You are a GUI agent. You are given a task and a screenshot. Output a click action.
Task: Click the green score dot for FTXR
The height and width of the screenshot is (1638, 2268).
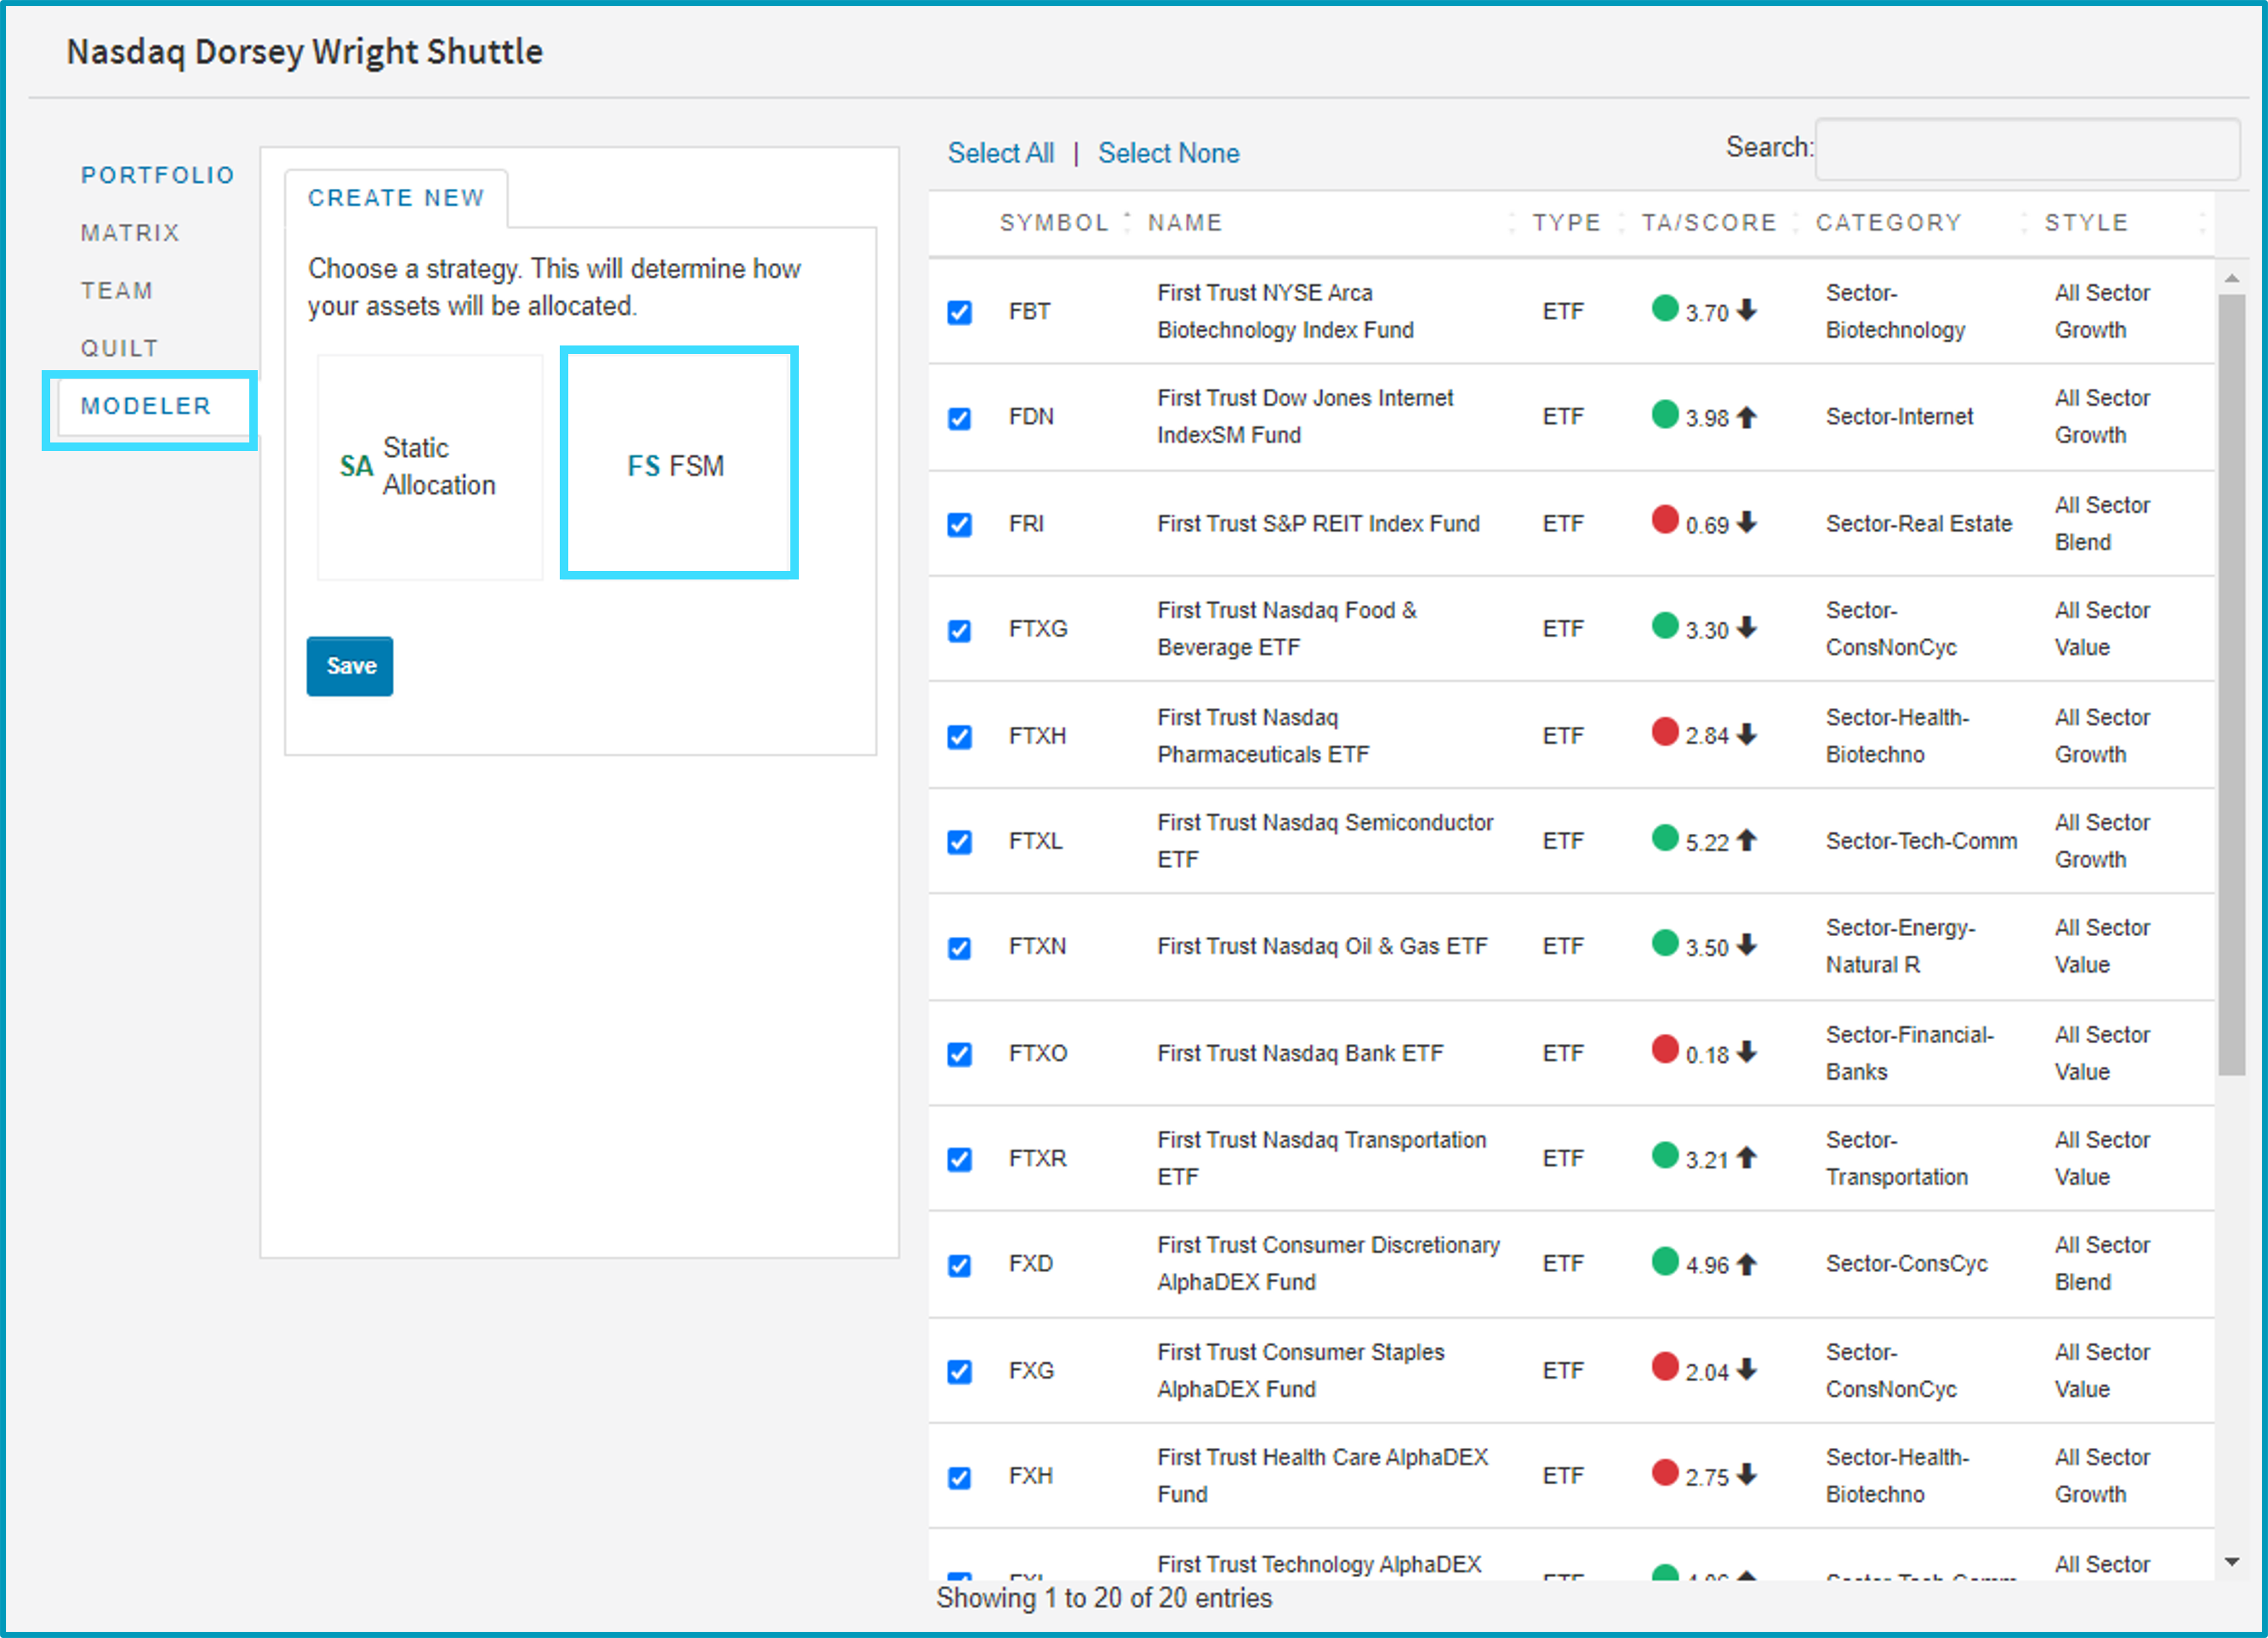click(x=1665, y=1155)
